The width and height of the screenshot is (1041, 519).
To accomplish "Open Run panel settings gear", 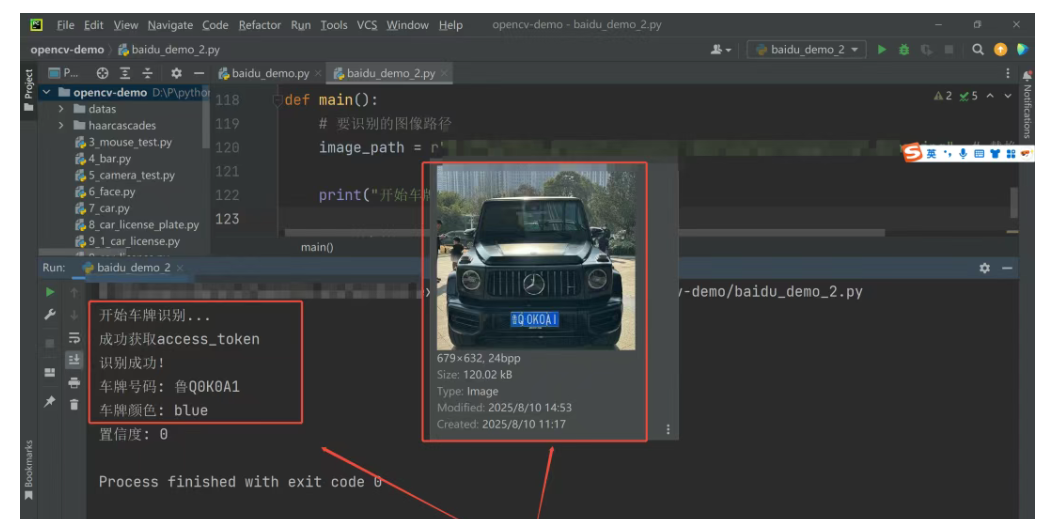I will tap(985, 268).
